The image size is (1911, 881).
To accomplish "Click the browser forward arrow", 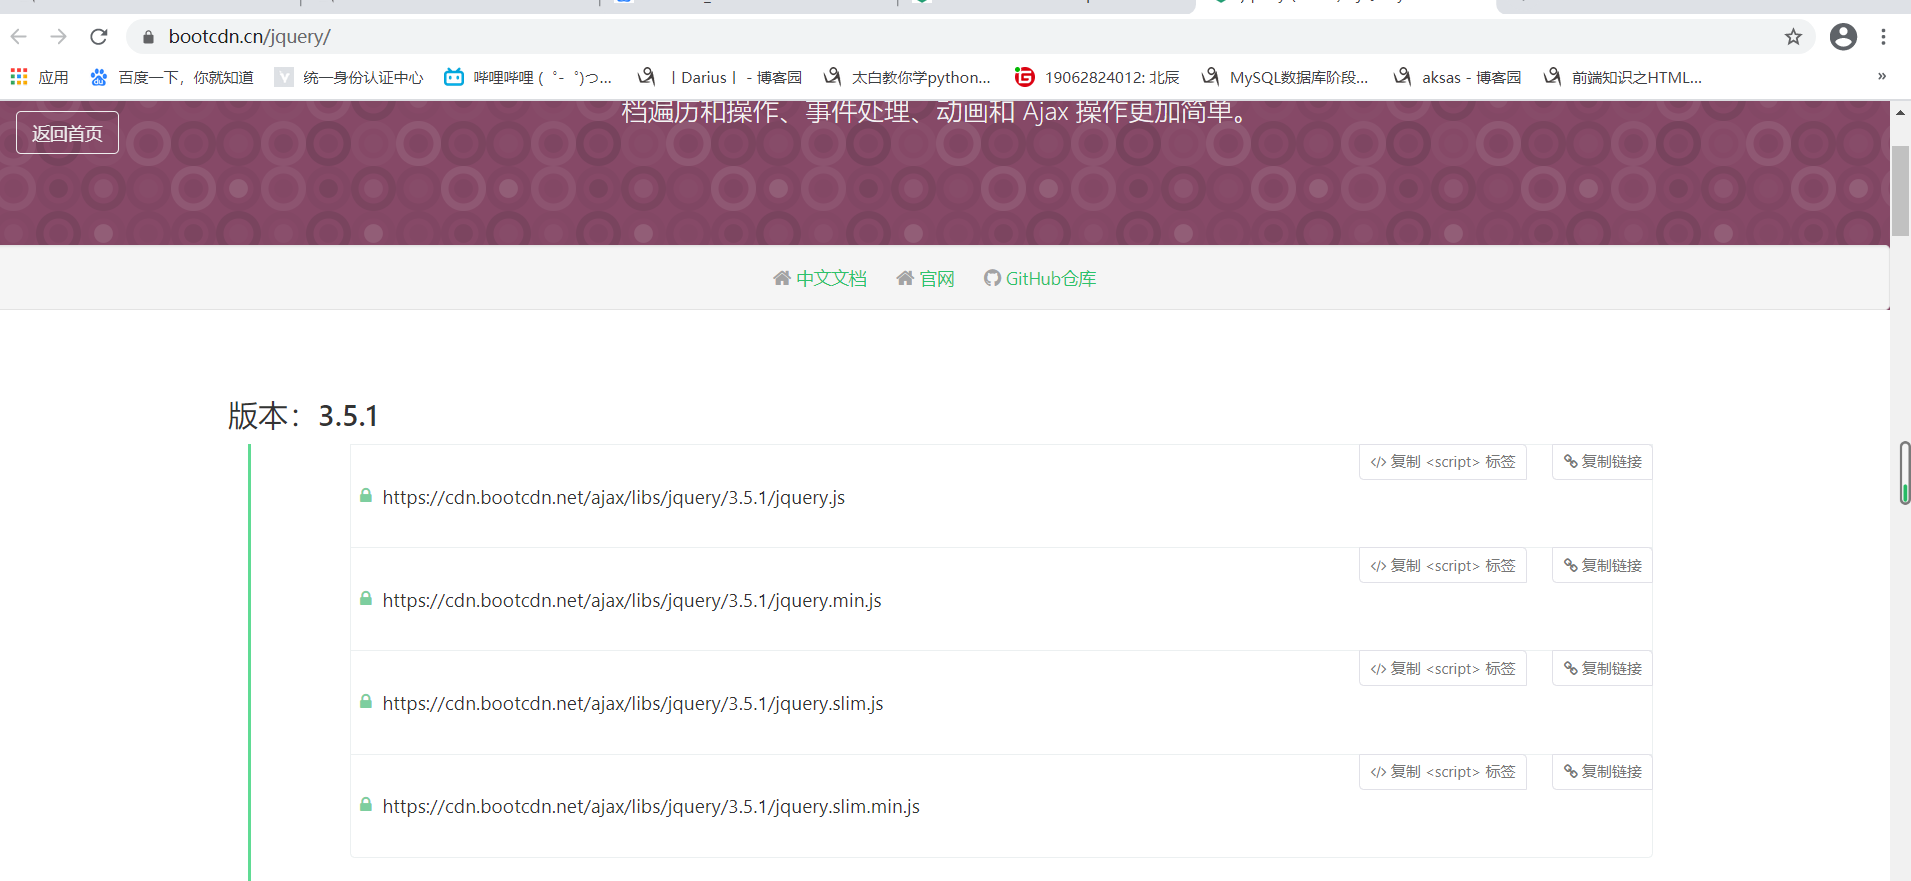I will click(x=58, y=37).
